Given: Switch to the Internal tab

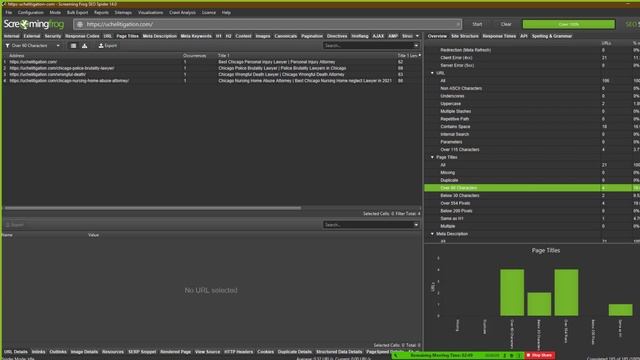Looking at the screenshot, I should pyautogui.click(x=11, y=36).
